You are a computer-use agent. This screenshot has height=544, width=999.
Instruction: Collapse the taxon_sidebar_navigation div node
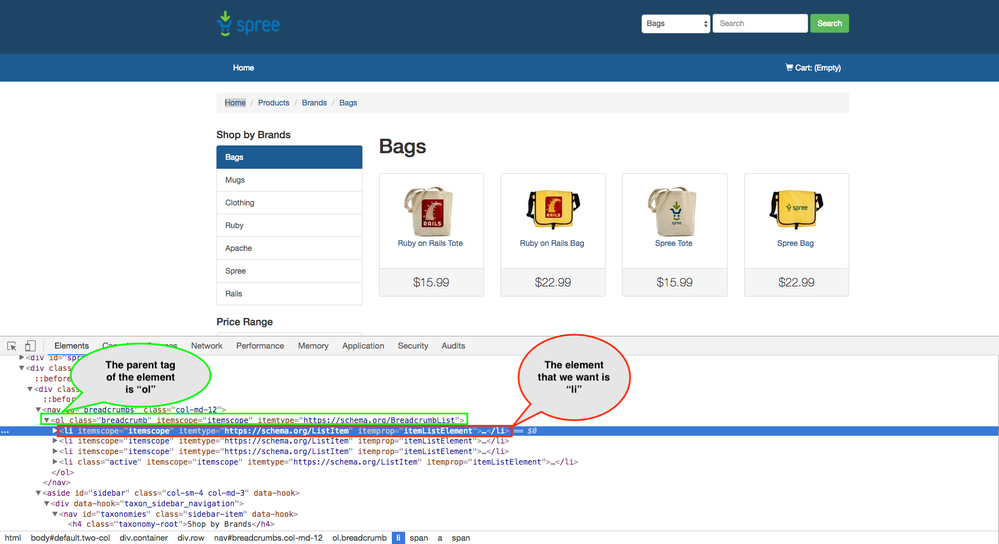[47, 503]
